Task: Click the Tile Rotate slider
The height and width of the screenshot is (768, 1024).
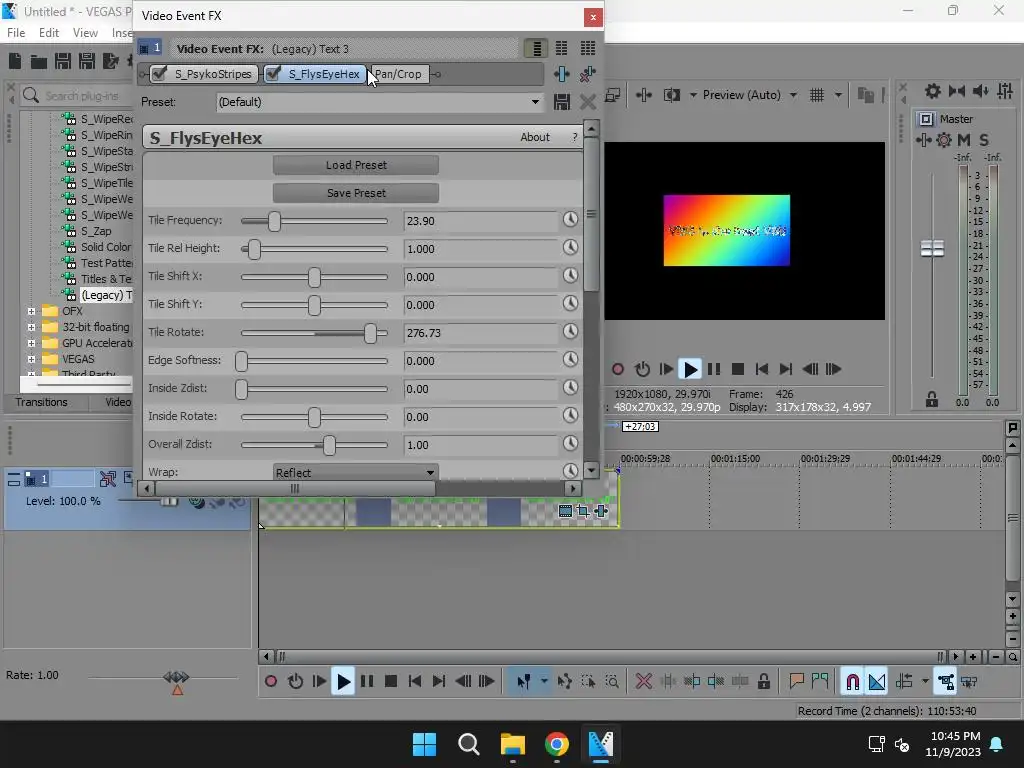Action: (x=314, y=333)
